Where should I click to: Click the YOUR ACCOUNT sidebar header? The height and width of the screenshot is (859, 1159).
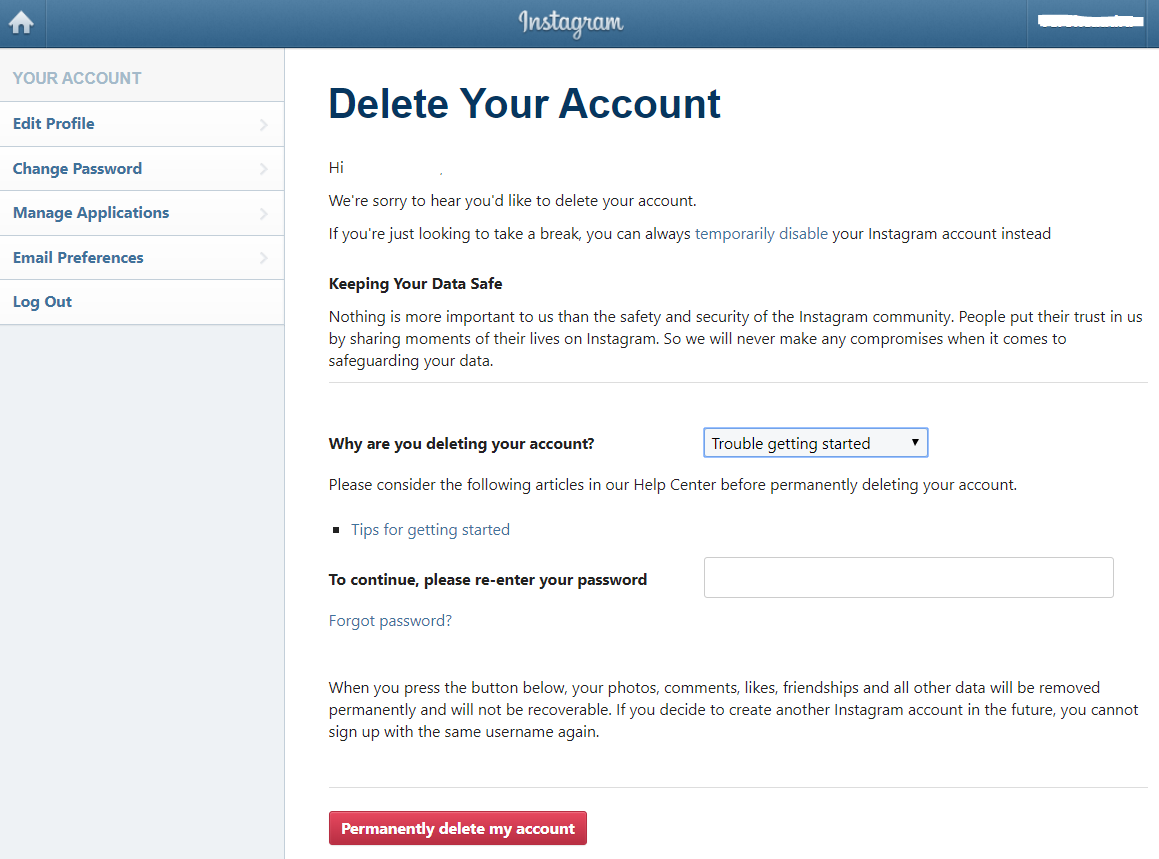tap(77, 78)
